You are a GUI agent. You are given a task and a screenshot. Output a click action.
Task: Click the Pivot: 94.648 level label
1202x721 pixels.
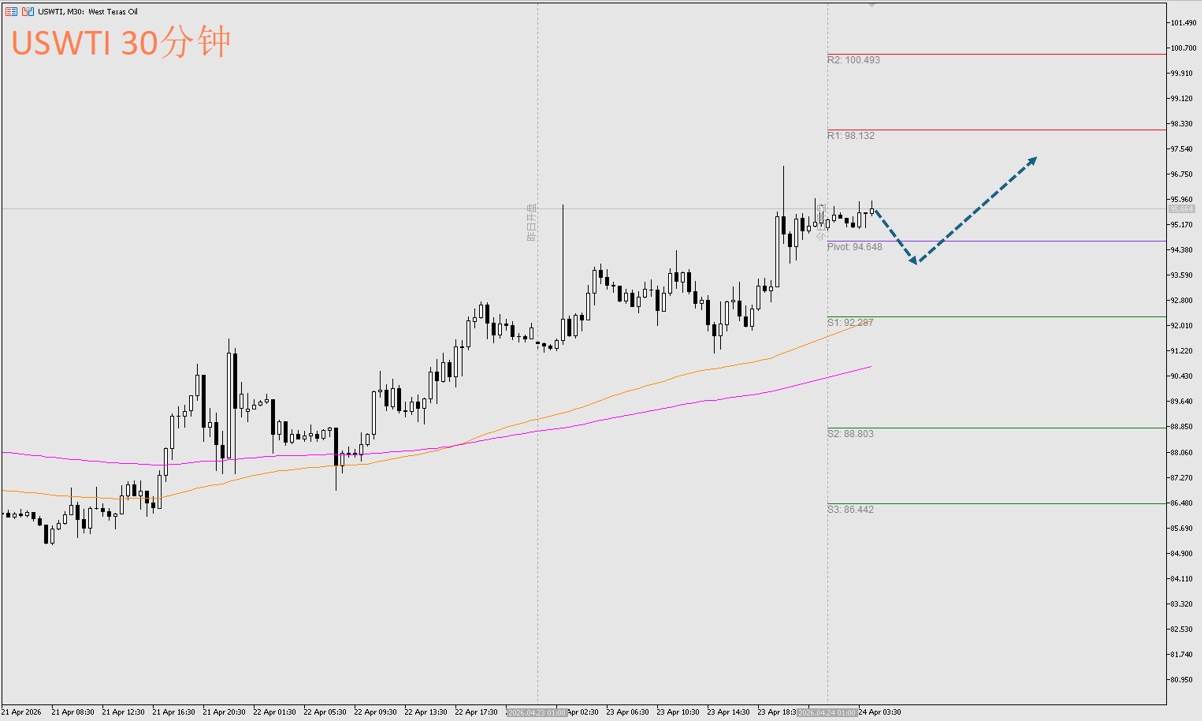tap(854, 246)
